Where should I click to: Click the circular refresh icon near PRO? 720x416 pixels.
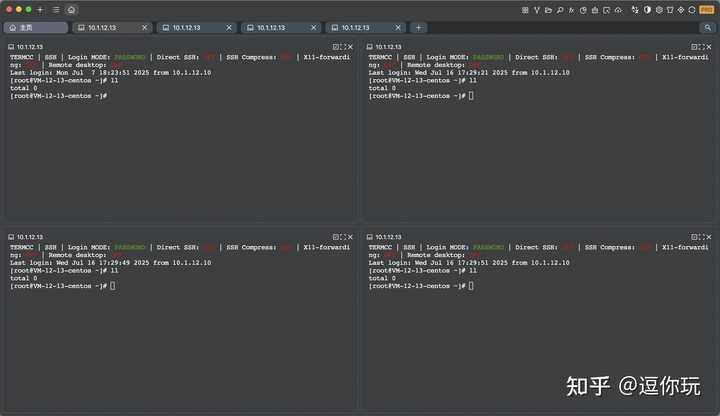(692, 10)
